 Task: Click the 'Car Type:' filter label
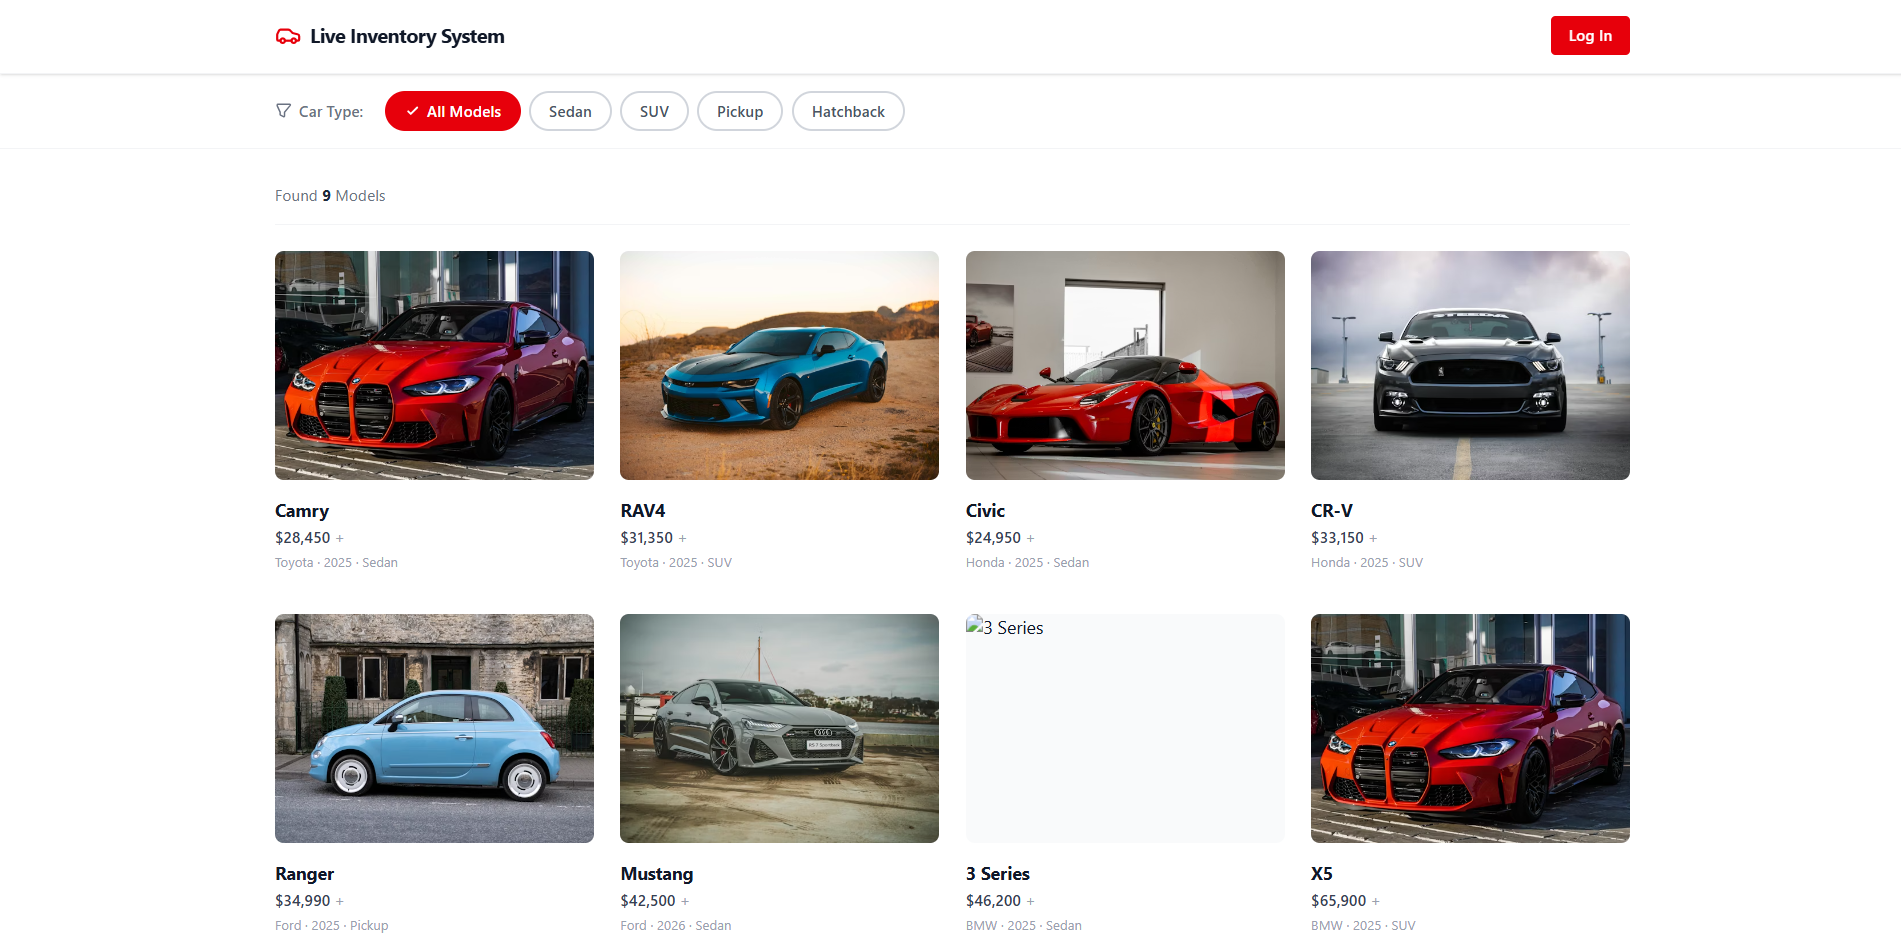331,112
